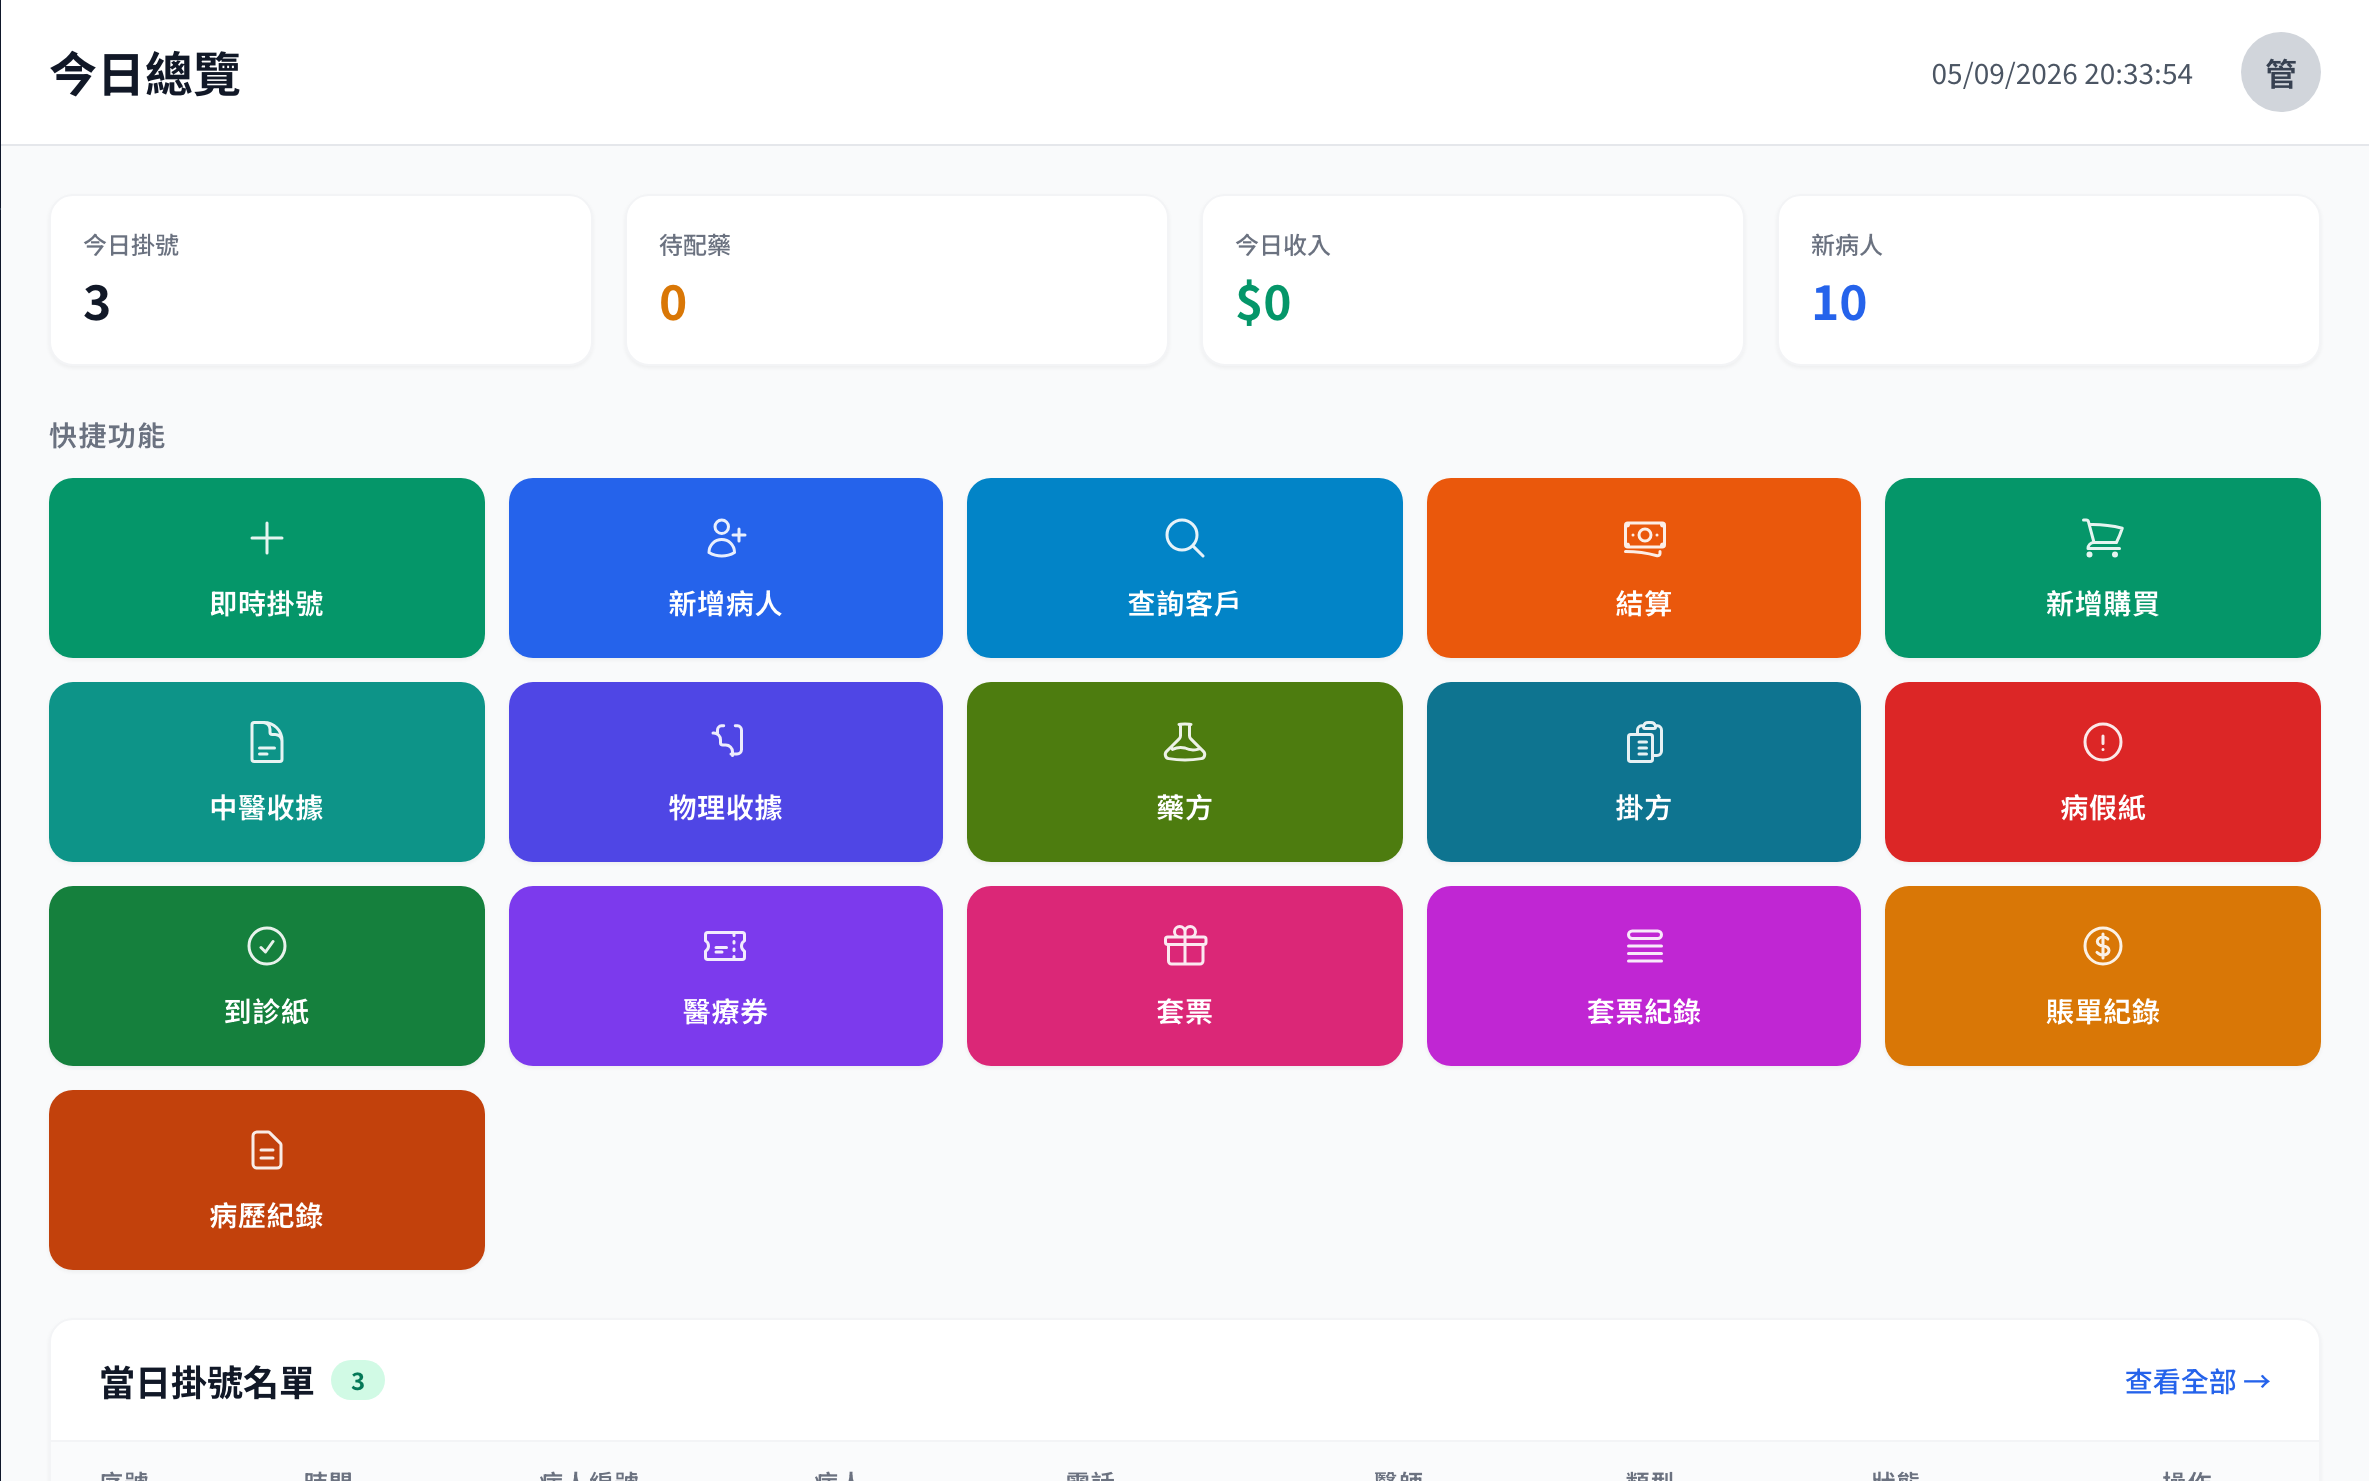Open the 物理收據 quick action
This screenshot has height=1481, width=2369.
point(726,772)
